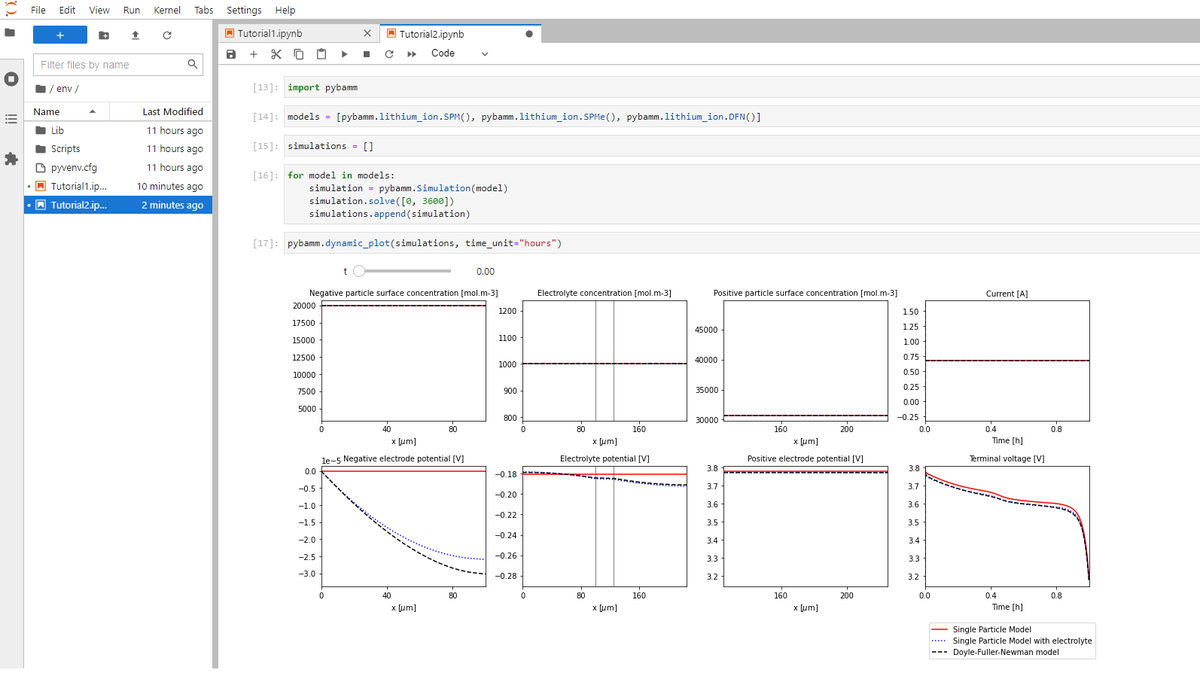The height and width of the screenshot is (679, 1200).
Task: Click the Negative electrode potential plot
Action: [403, 525]
